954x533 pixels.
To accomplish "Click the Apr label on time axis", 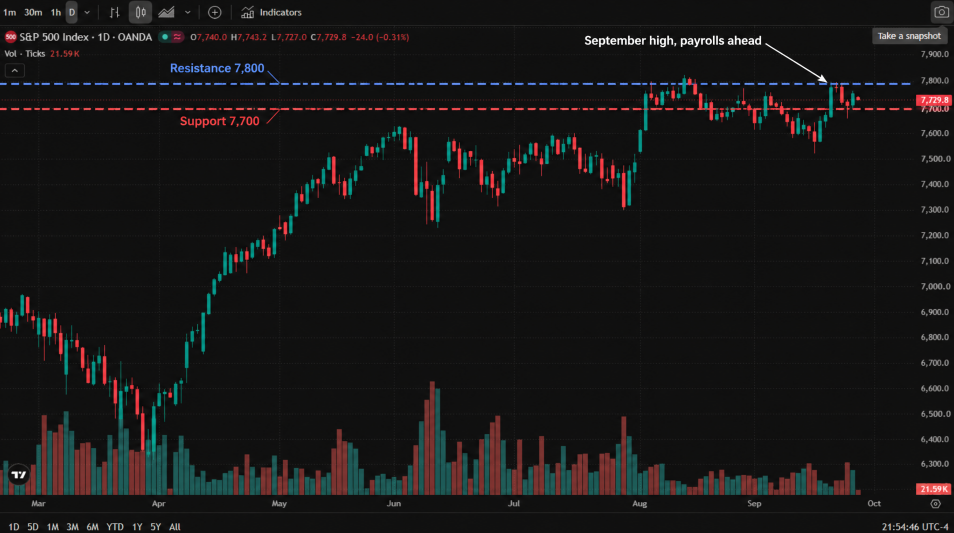I will [158, 504].
